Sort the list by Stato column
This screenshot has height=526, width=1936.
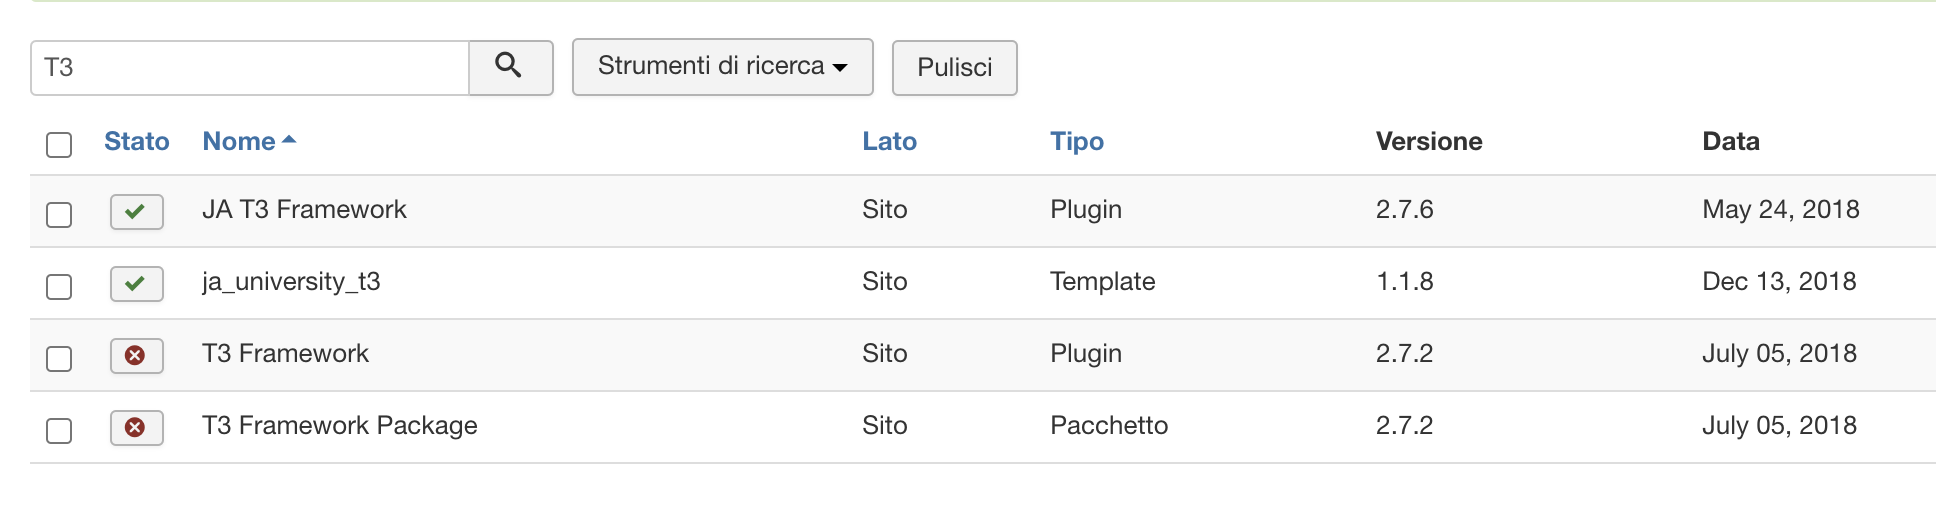[x=136, y=141]
